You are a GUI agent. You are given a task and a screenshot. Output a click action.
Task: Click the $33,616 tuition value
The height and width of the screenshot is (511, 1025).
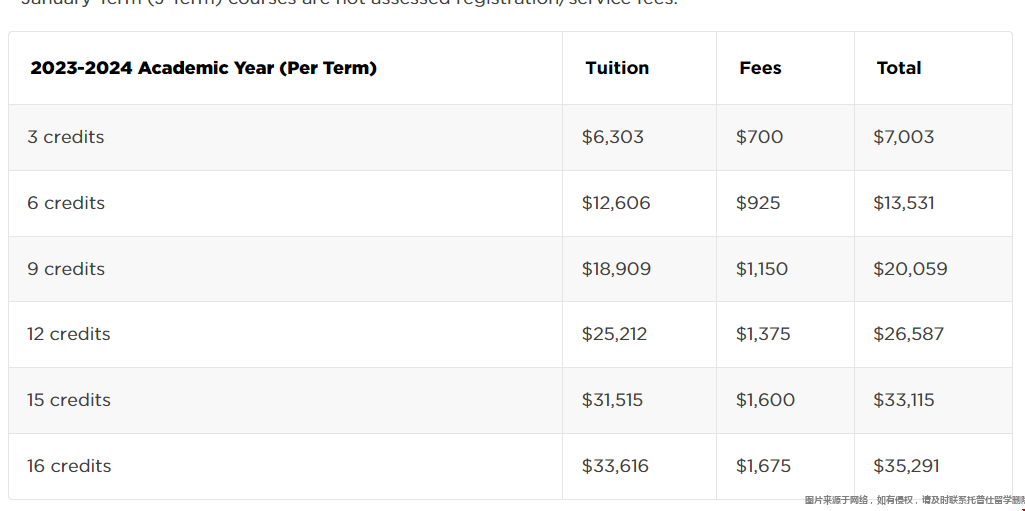(x=615, y=466)
